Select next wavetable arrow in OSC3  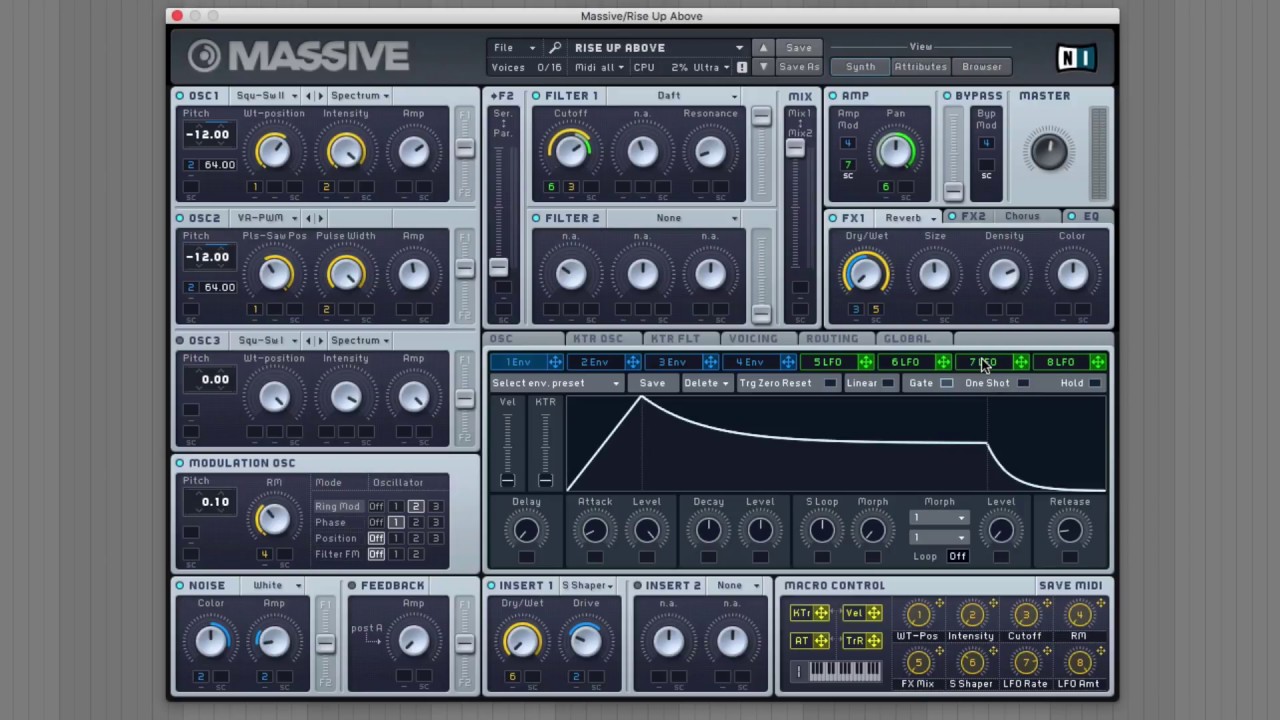point(320,341)
